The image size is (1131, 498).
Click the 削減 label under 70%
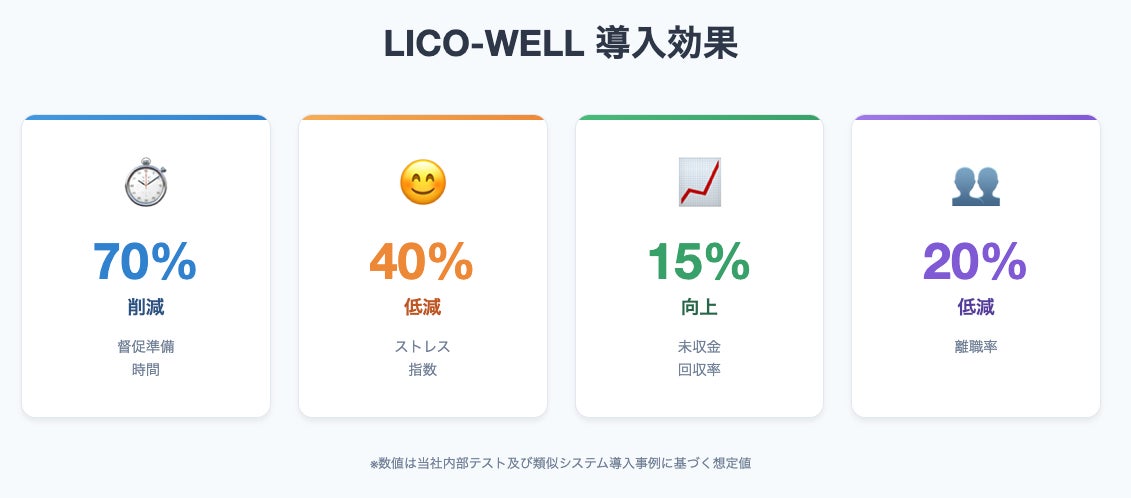[146, 307]
